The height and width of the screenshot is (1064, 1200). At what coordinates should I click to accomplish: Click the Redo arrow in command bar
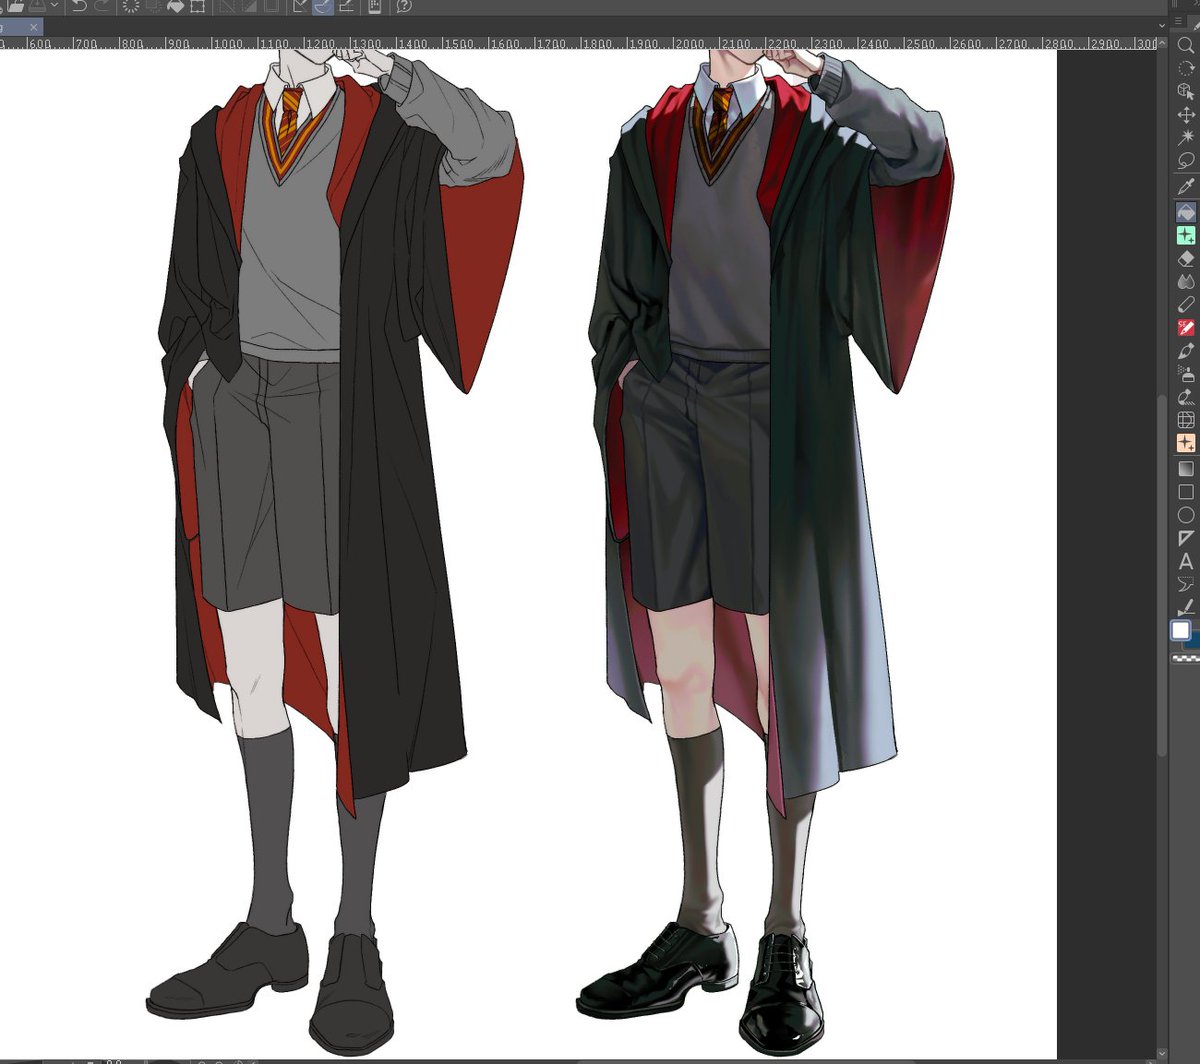tap(101, 6)
